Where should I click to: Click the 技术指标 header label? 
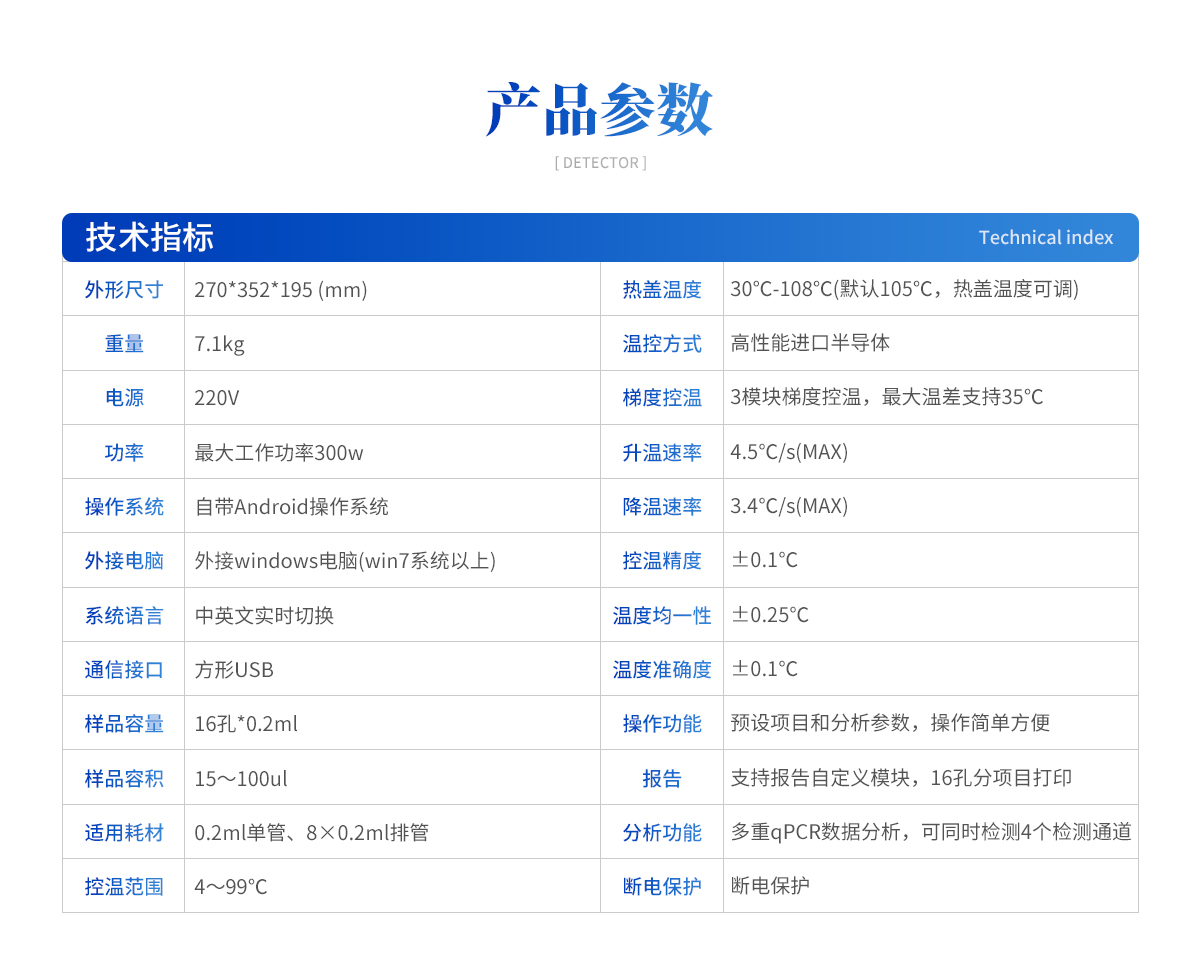tap(150, 238)
